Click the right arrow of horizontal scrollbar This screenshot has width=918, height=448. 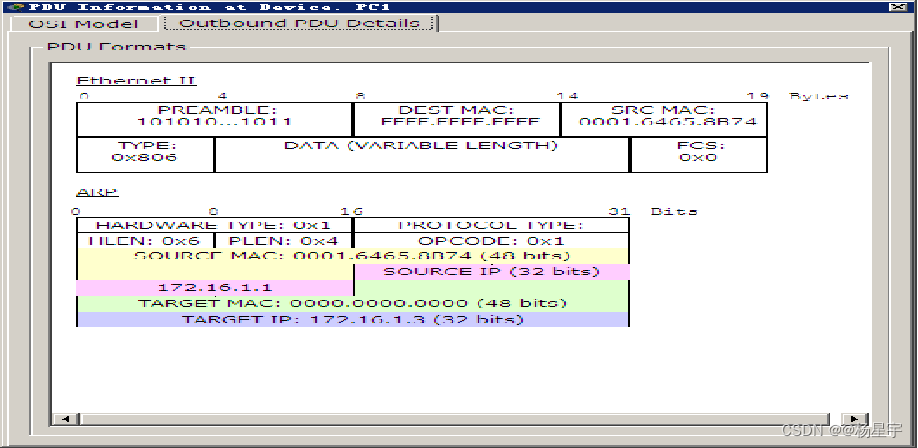coord(855,418)
